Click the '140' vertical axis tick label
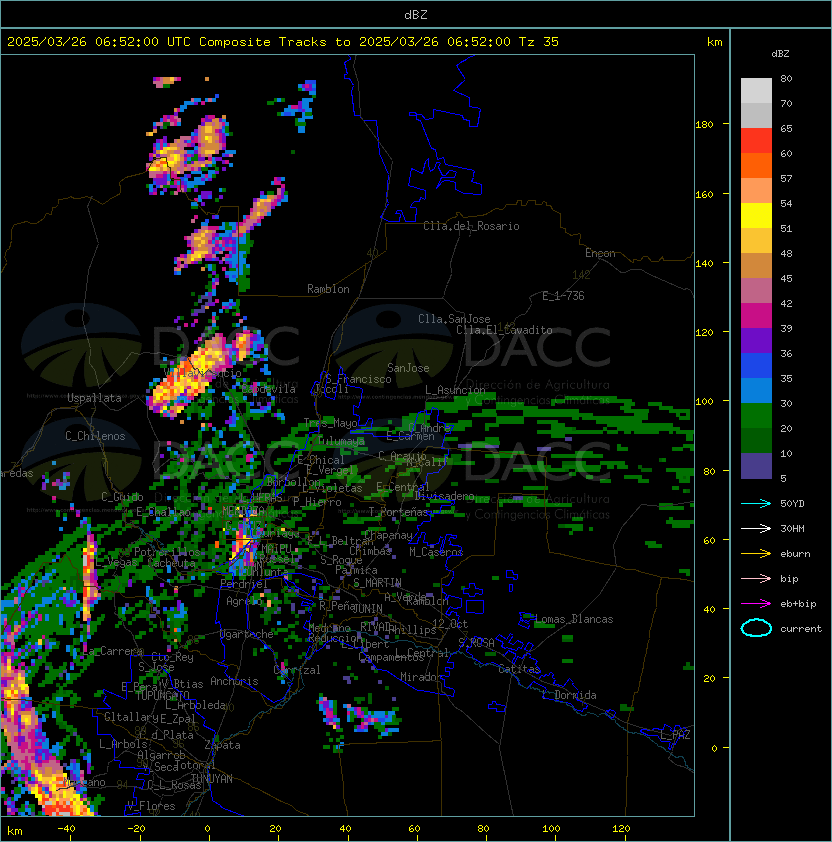The width and height of the screenshot is (832, 842). (704, 264)
